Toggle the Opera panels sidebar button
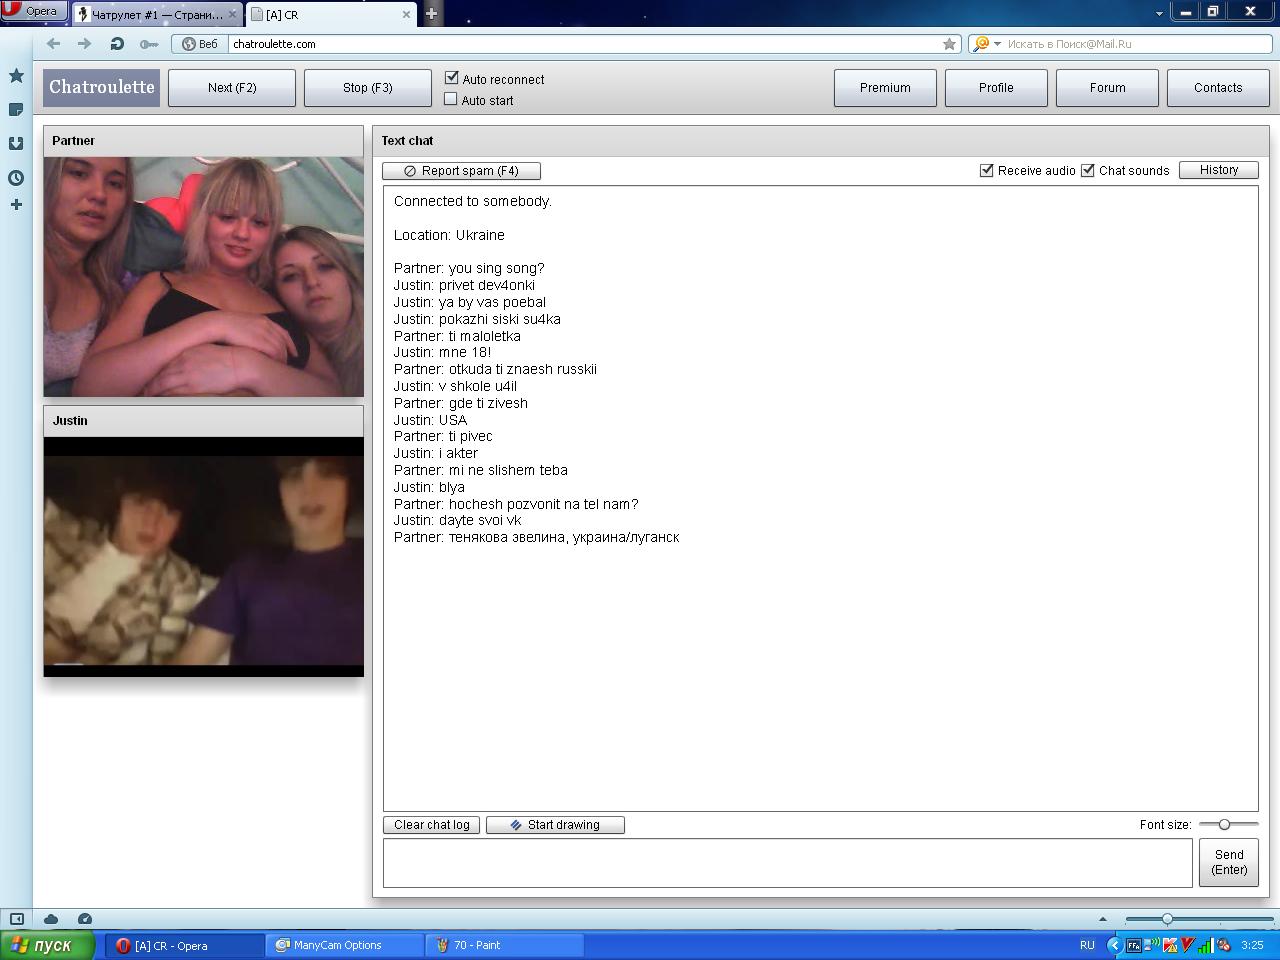This screenshot has height=960, width=1280. coord(17,919)
